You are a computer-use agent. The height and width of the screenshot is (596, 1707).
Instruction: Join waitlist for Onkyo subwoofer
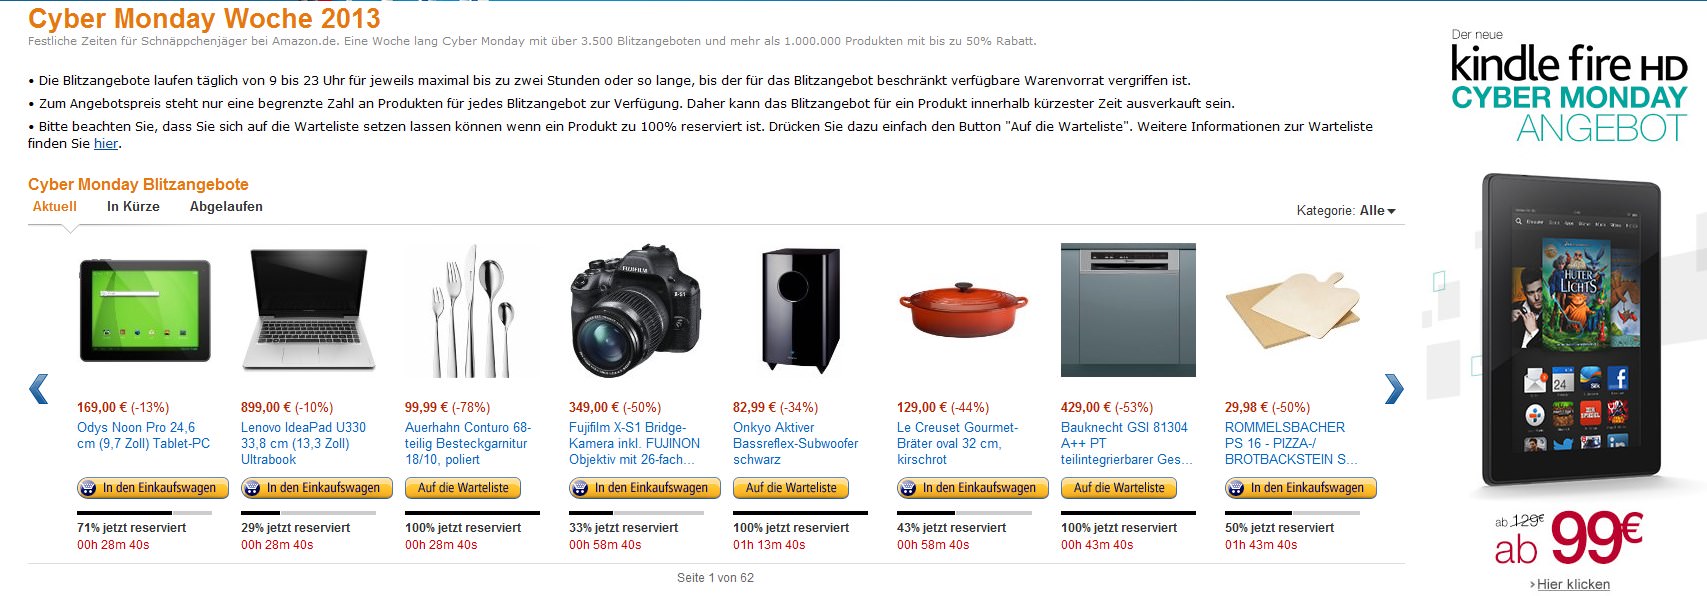coord(791,488)
